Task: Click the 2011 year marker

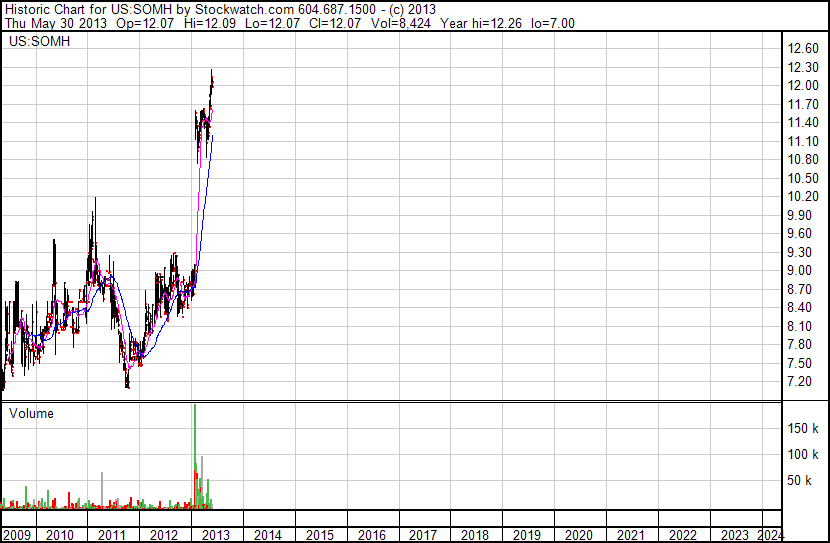Action: (x=112, y=535)
